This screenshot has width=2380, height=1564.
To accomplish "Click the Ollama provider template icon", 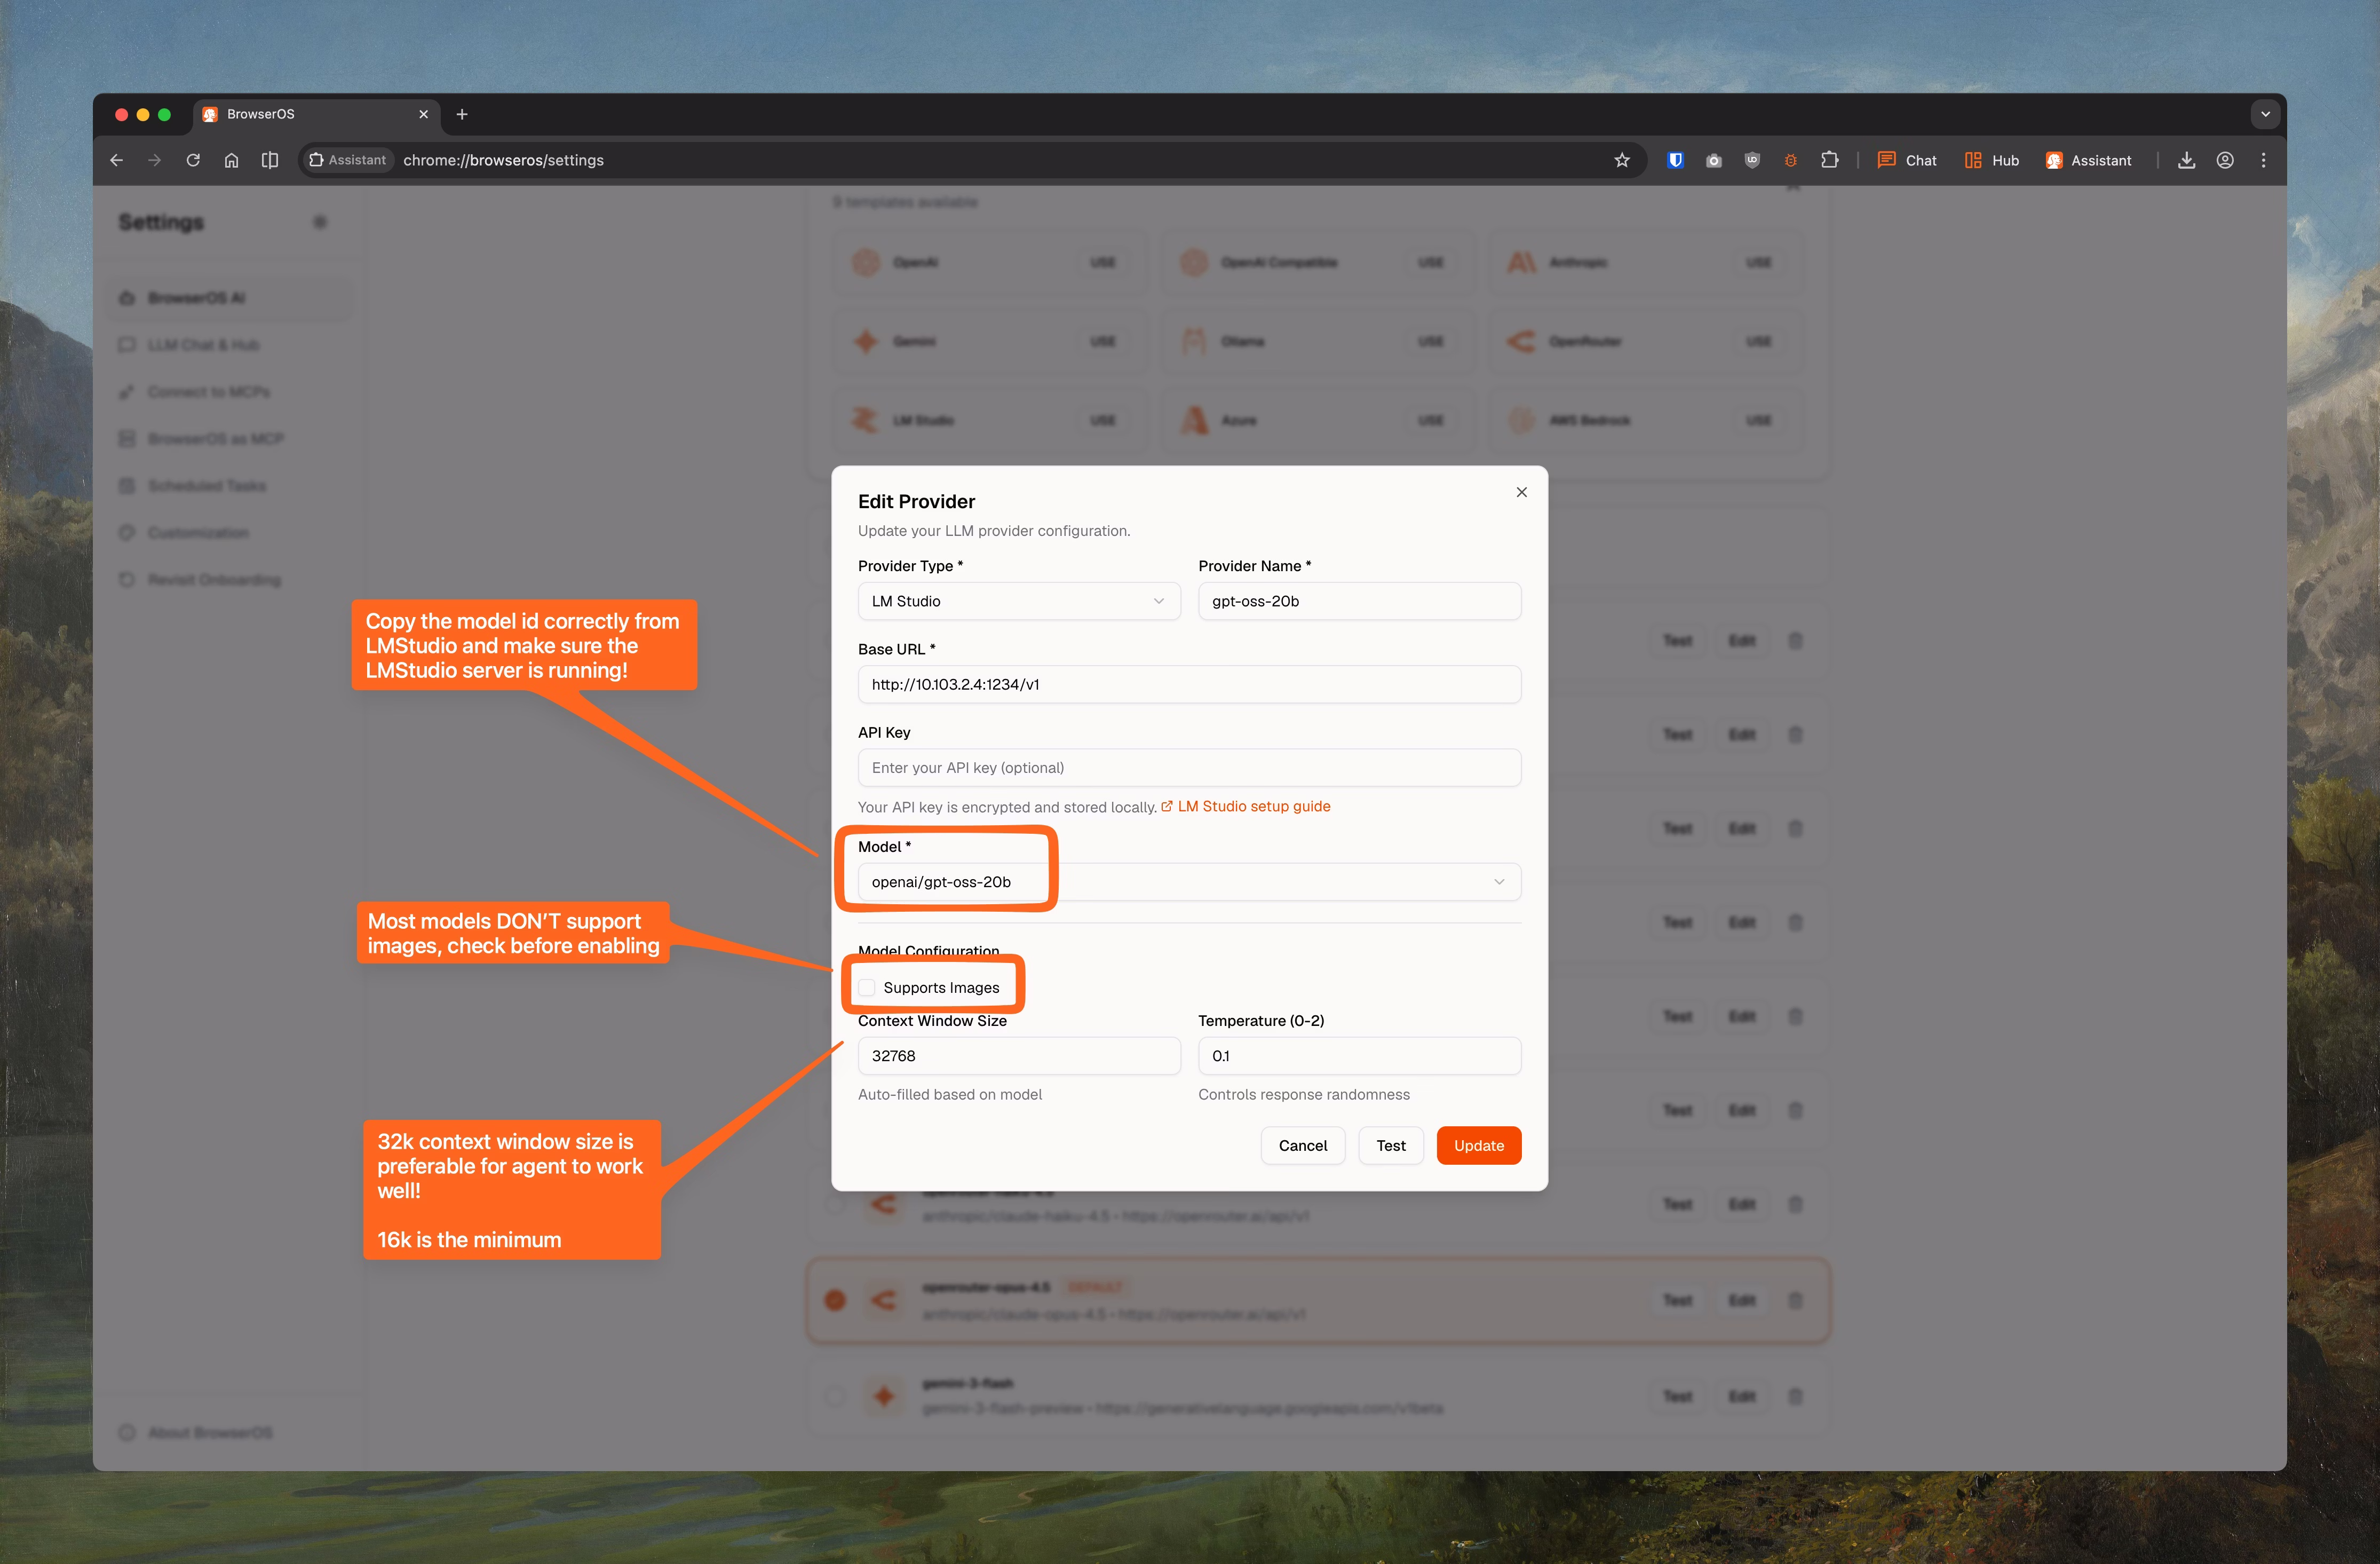I will (1193, 341).
